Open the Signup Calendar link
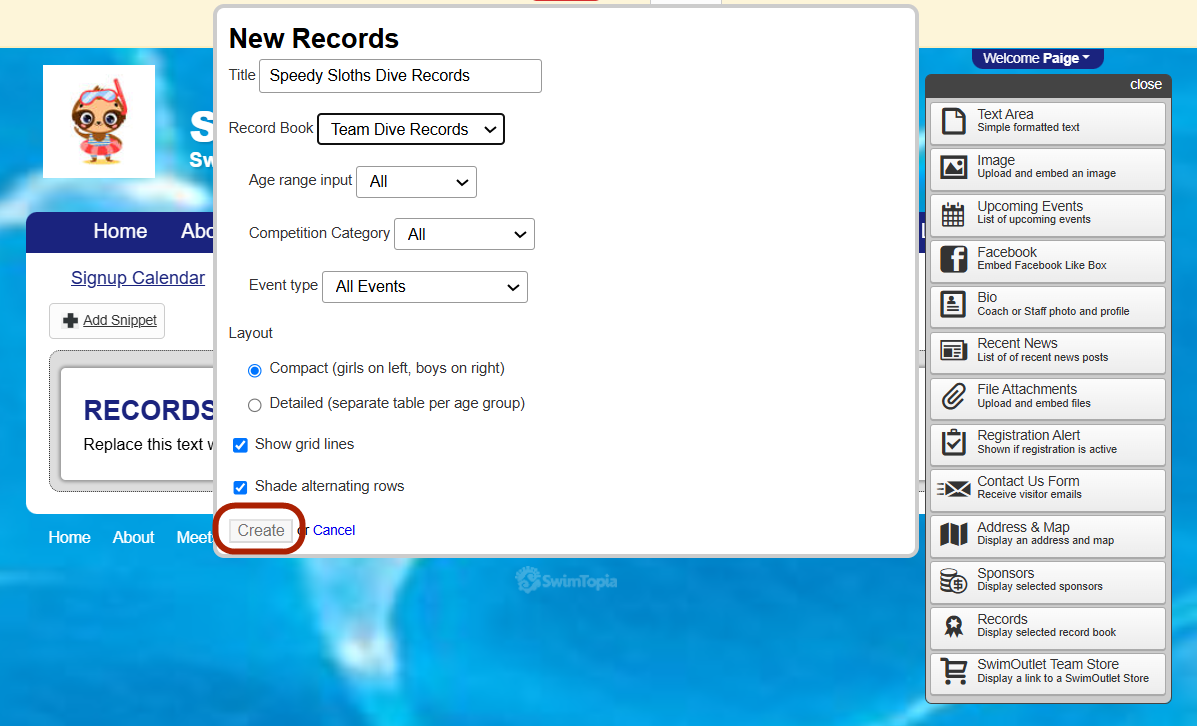Viewport: 1197px width, 726px height. pyautogui.click(x=137, y=277)
